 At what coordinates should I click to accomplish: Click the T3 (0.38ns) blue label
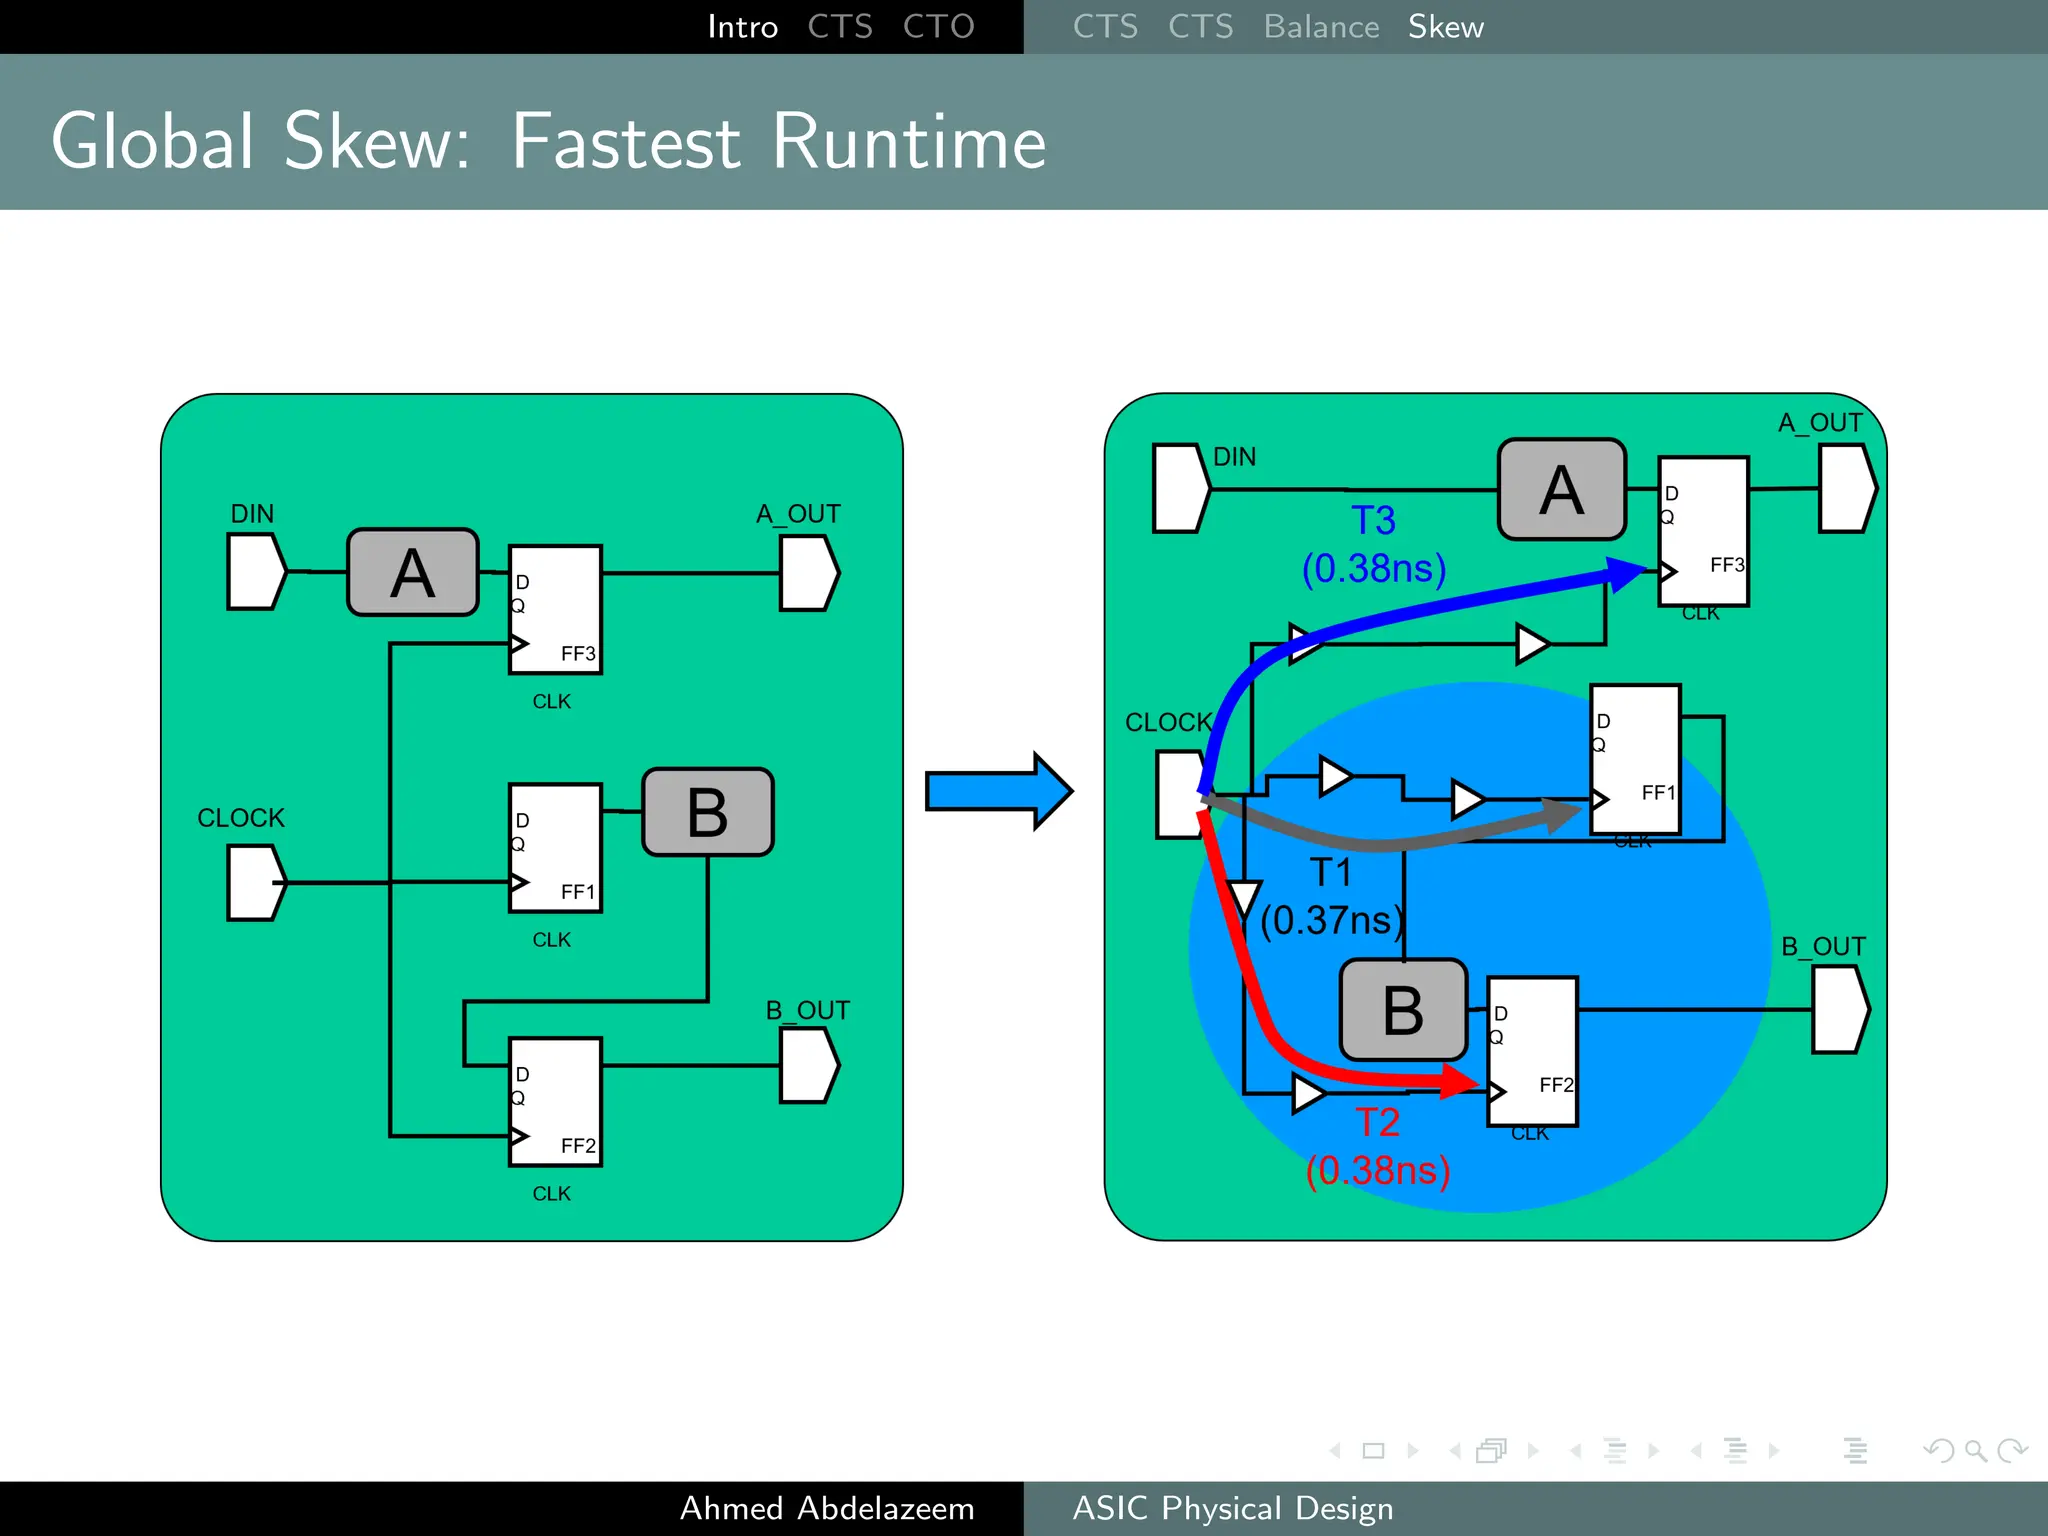click(x=1374, y=545)
